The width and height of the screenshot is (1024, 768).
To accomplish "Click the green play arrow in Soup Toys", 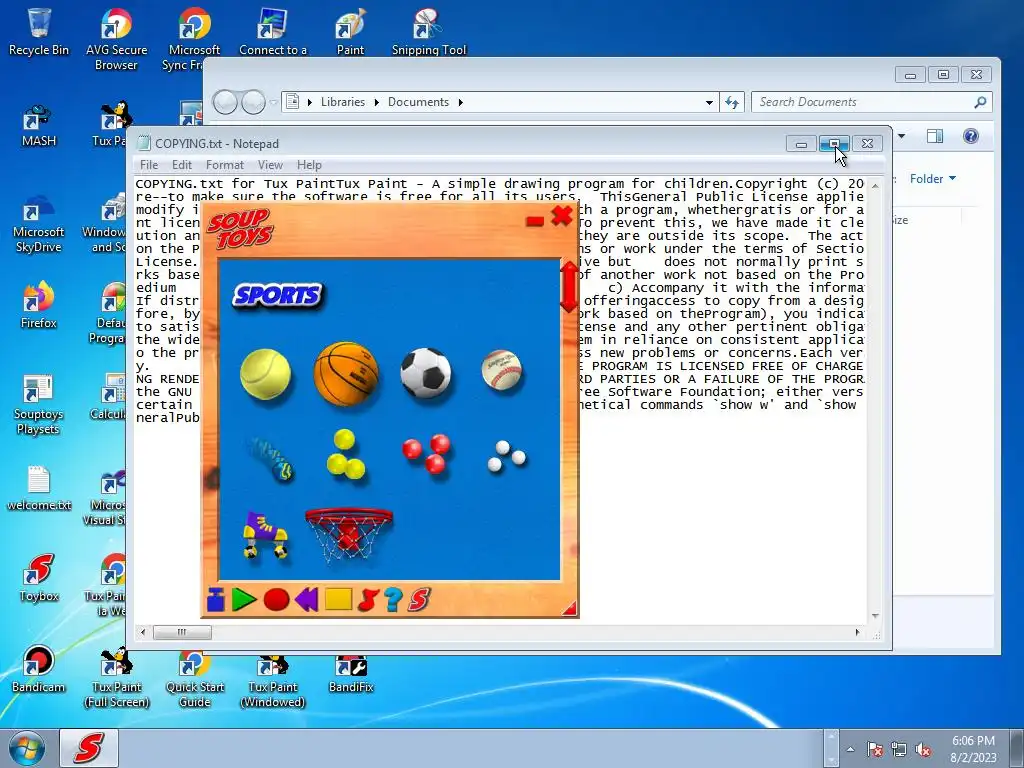I will [x=244, y=600].
